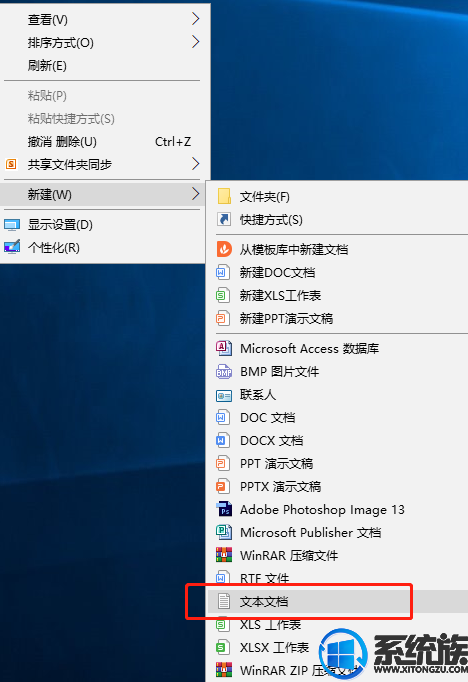The width and height of the screenshot is (468, 682).
Task: Click the WinRAR 压缩文件 icon
Action: pos(224,555)
